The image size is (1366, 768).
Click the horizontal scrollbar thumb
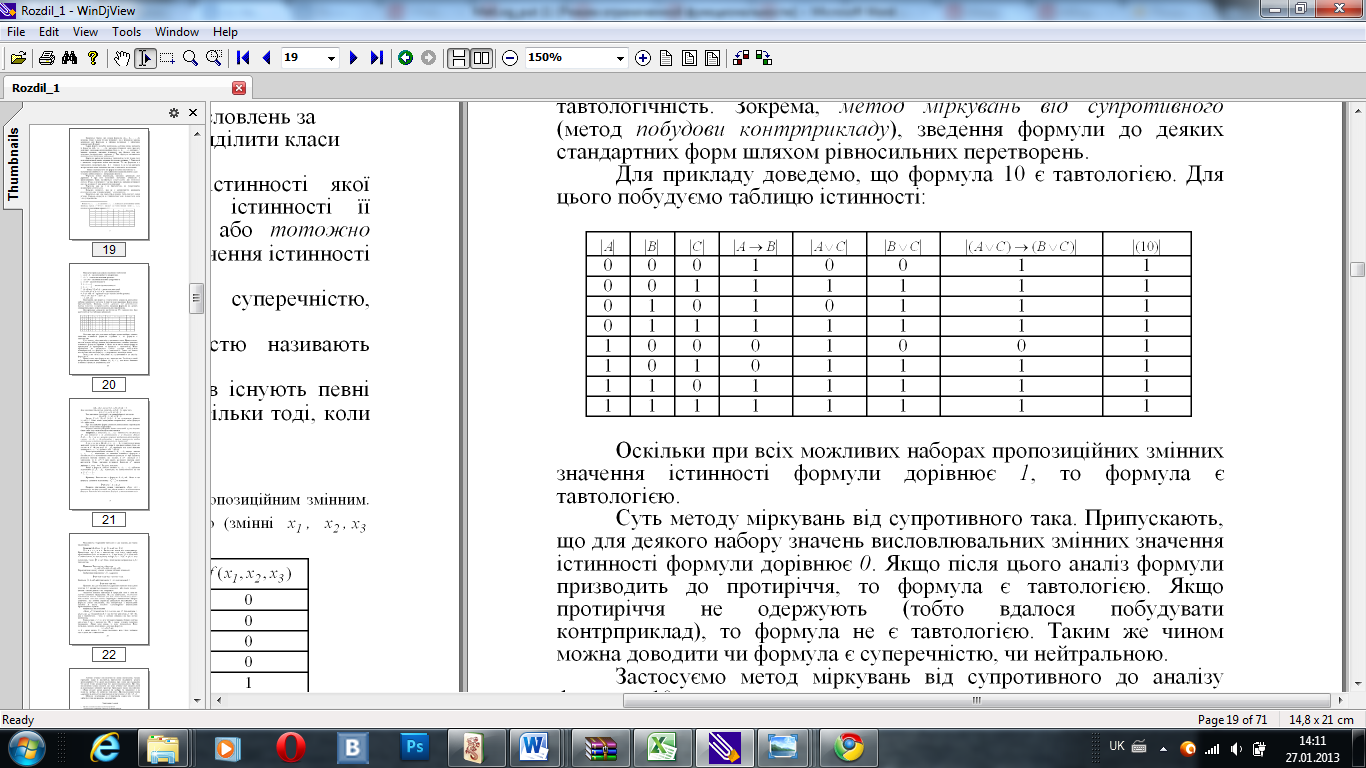coord(975,701)
